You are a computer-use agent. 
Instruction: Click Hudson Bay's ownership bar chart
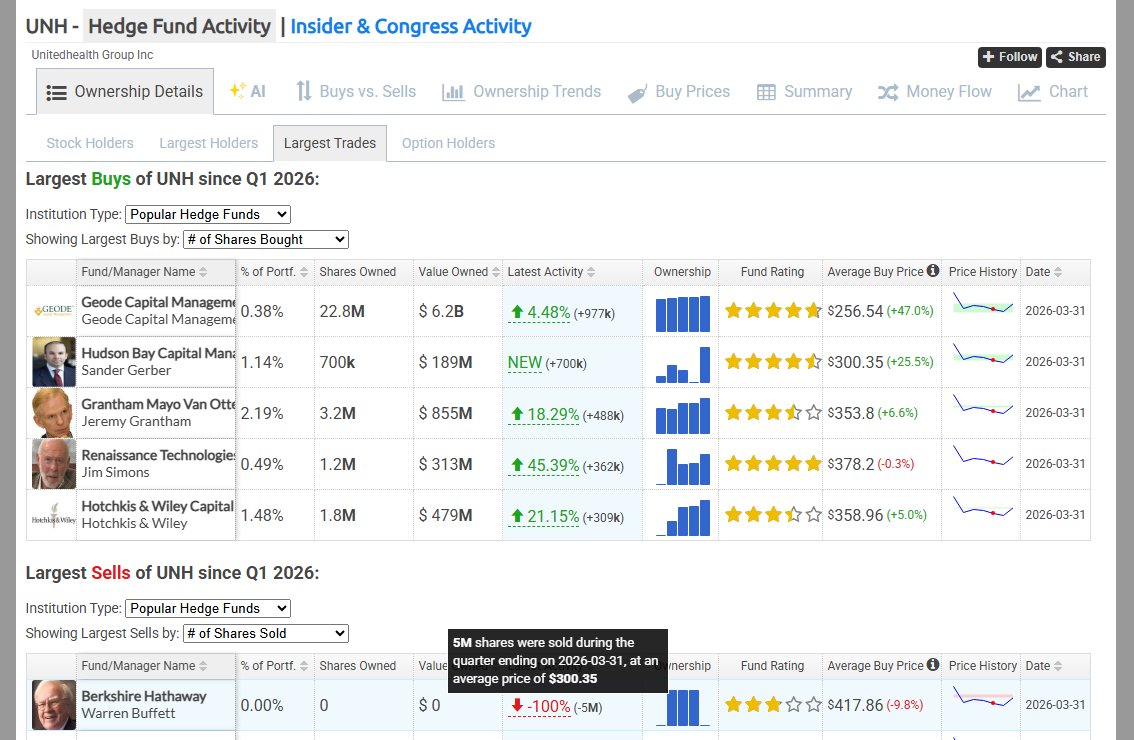tap(683, 365)
